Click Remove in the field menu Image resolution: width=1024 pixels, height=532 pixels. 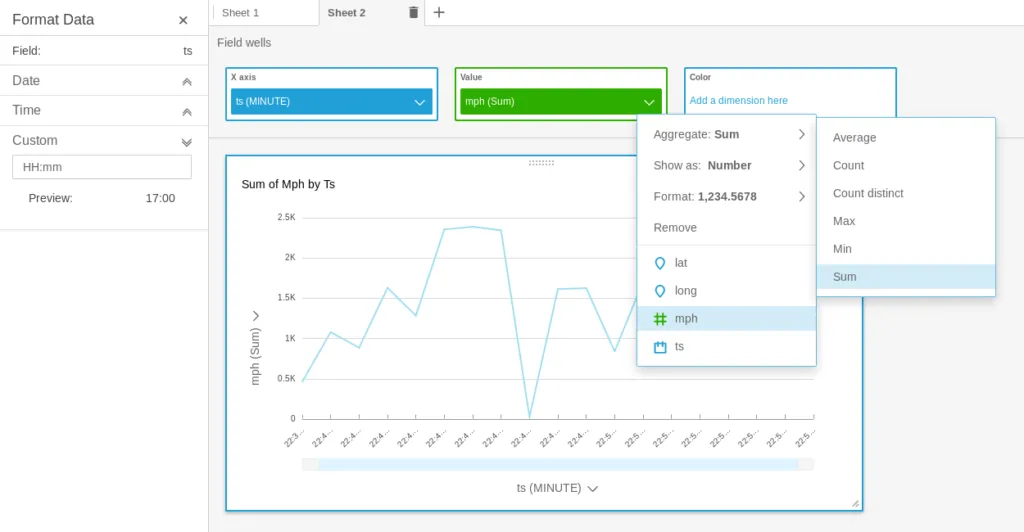click(x=675, y=228)
